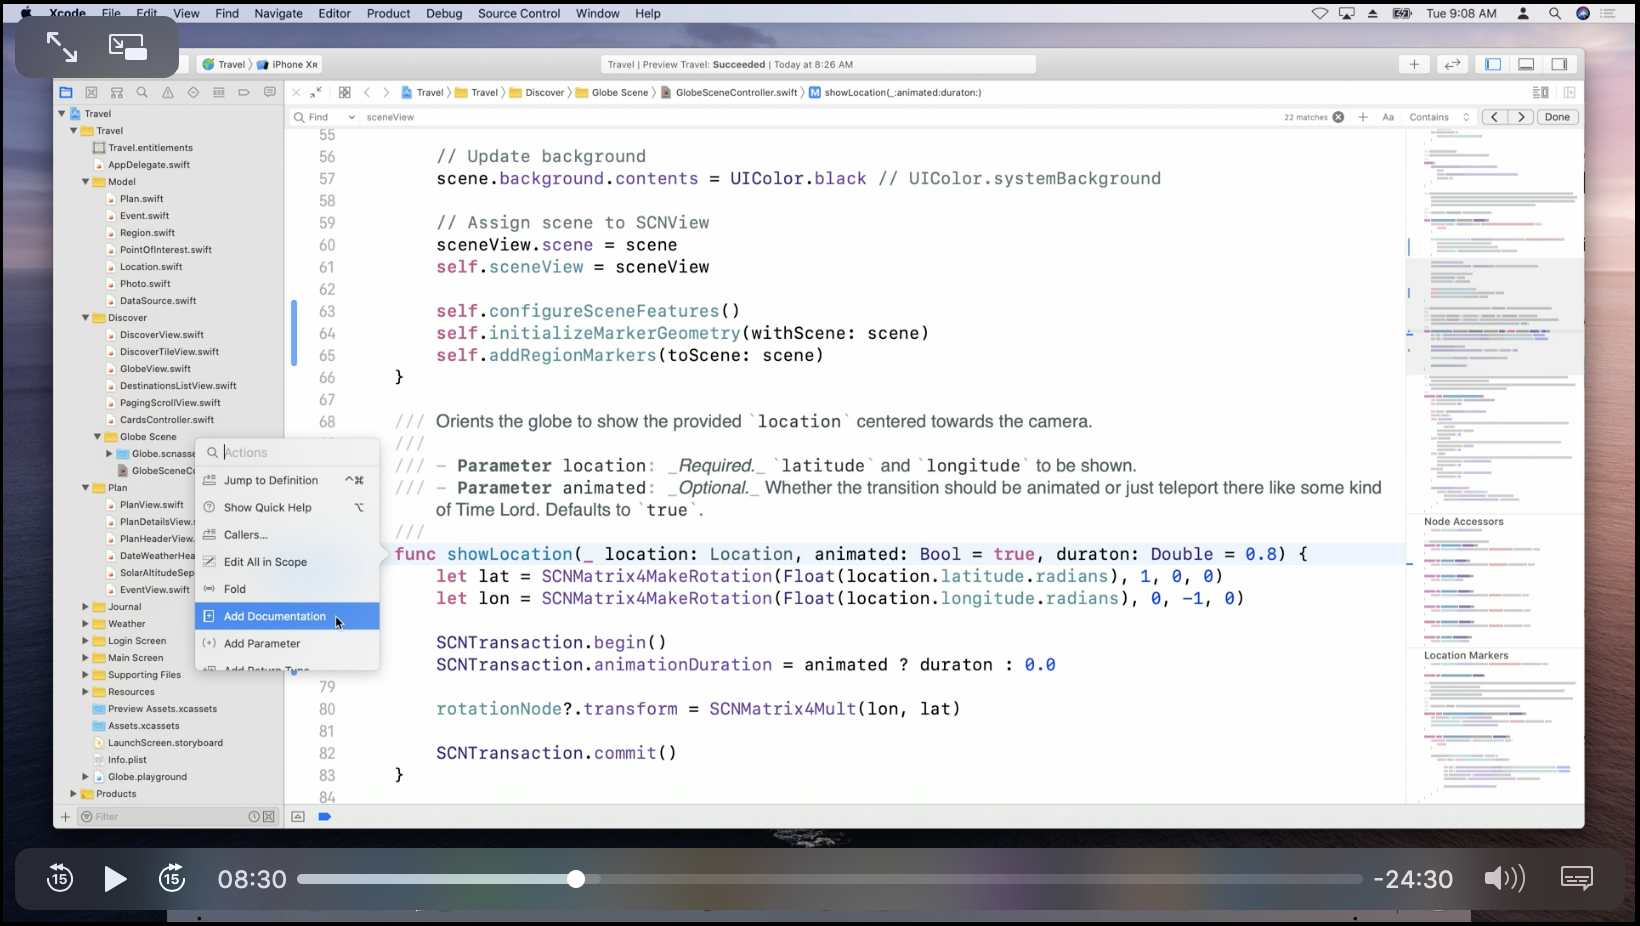Click the minimap Node Accessors section
The image size is (1640, 926).
(1464, 522)
